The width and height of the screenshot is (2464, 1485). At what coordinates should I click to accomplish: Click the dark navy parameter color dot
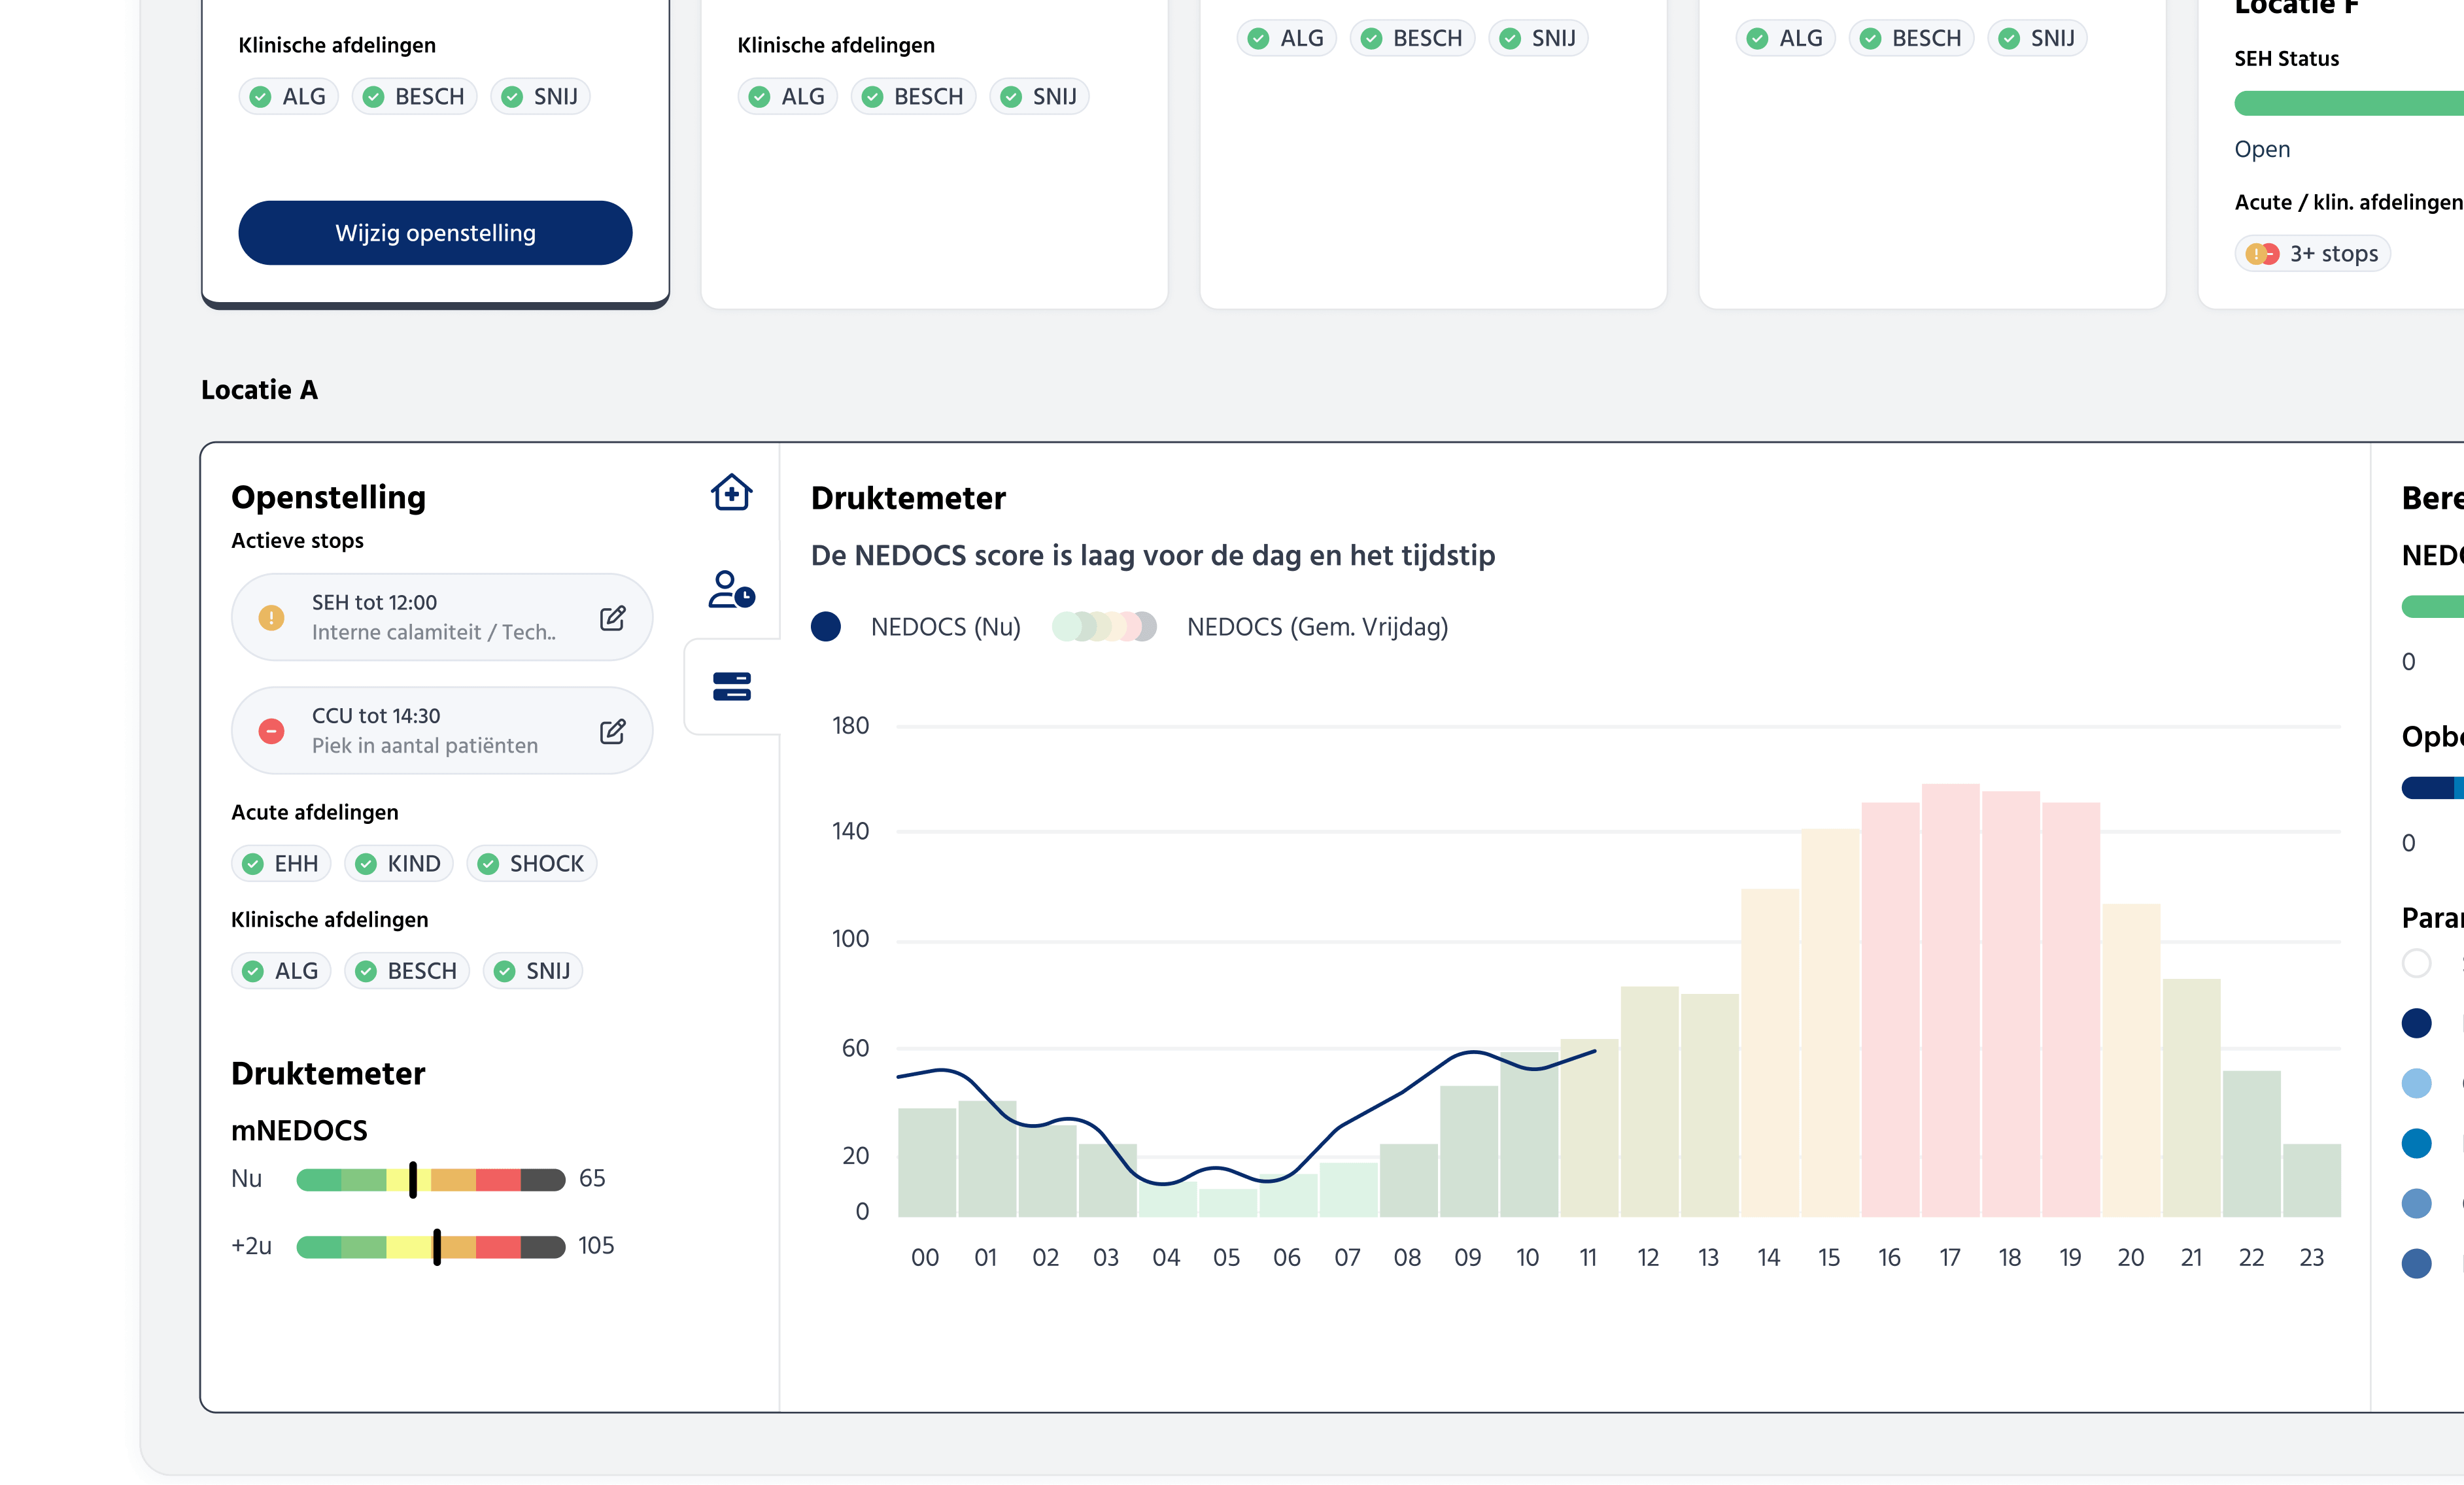(x=2416, y=1023)
